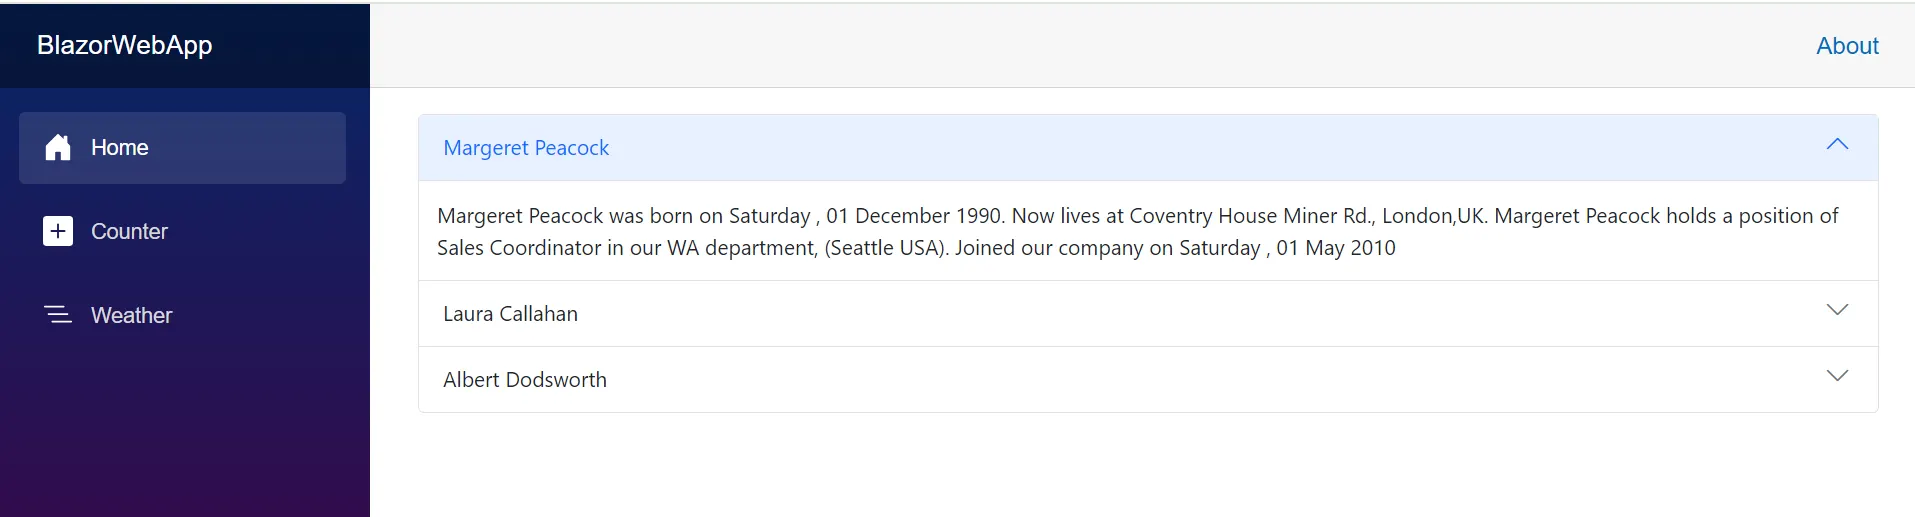Click the Laura Callahan name header

click(510, 314)
